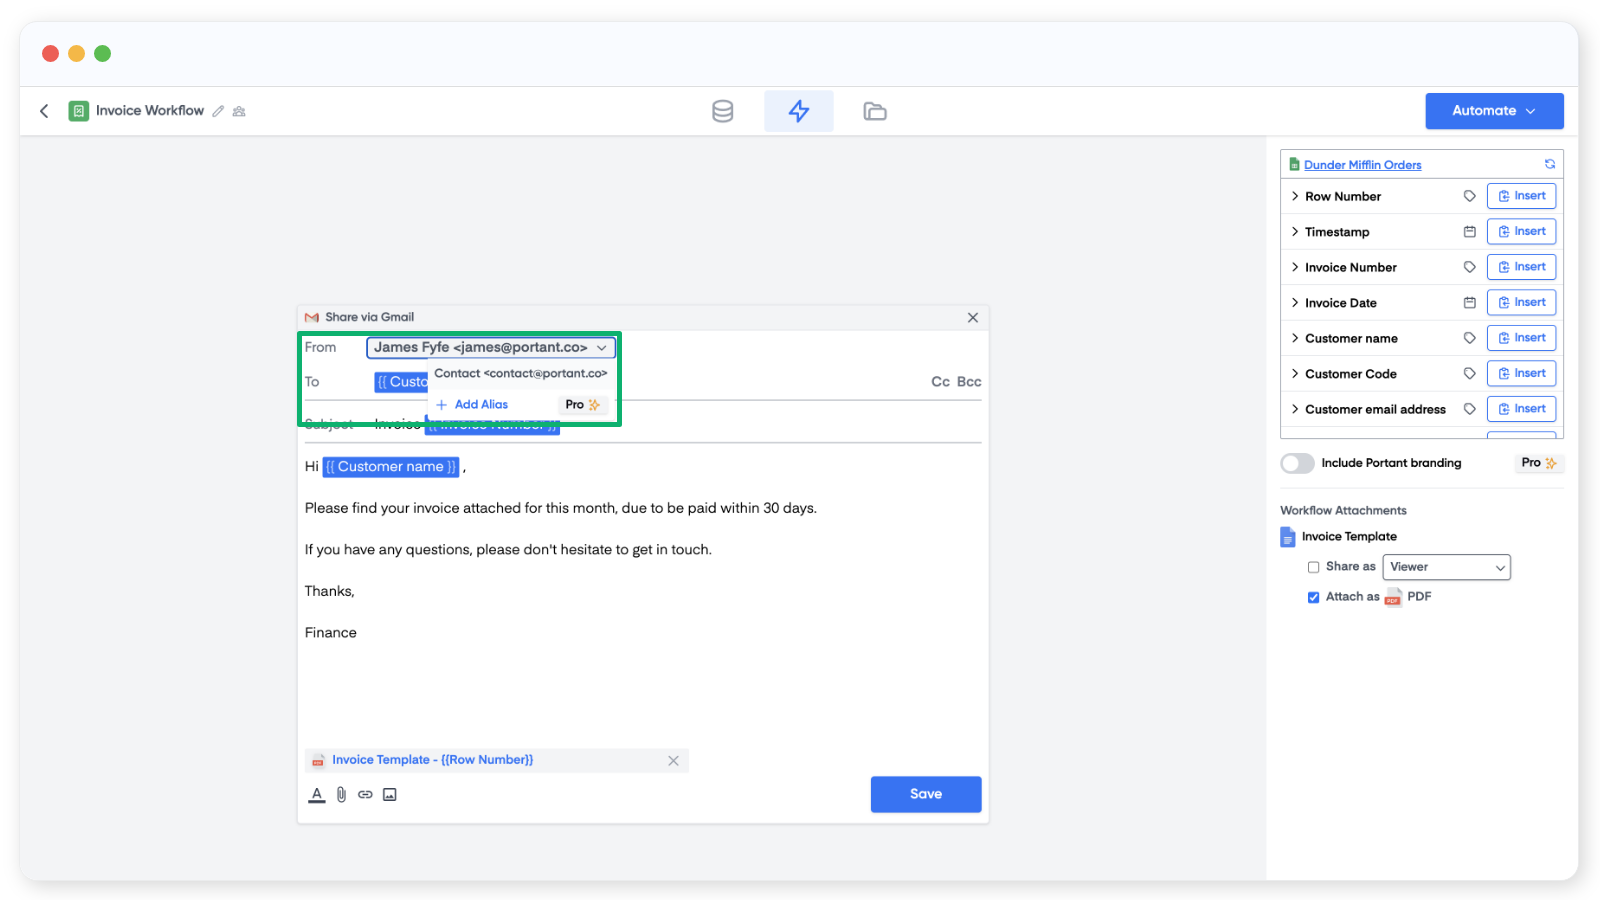Go back using the left arrow
The height and width of the screenshot is (900, 1600).
point(44,111)
